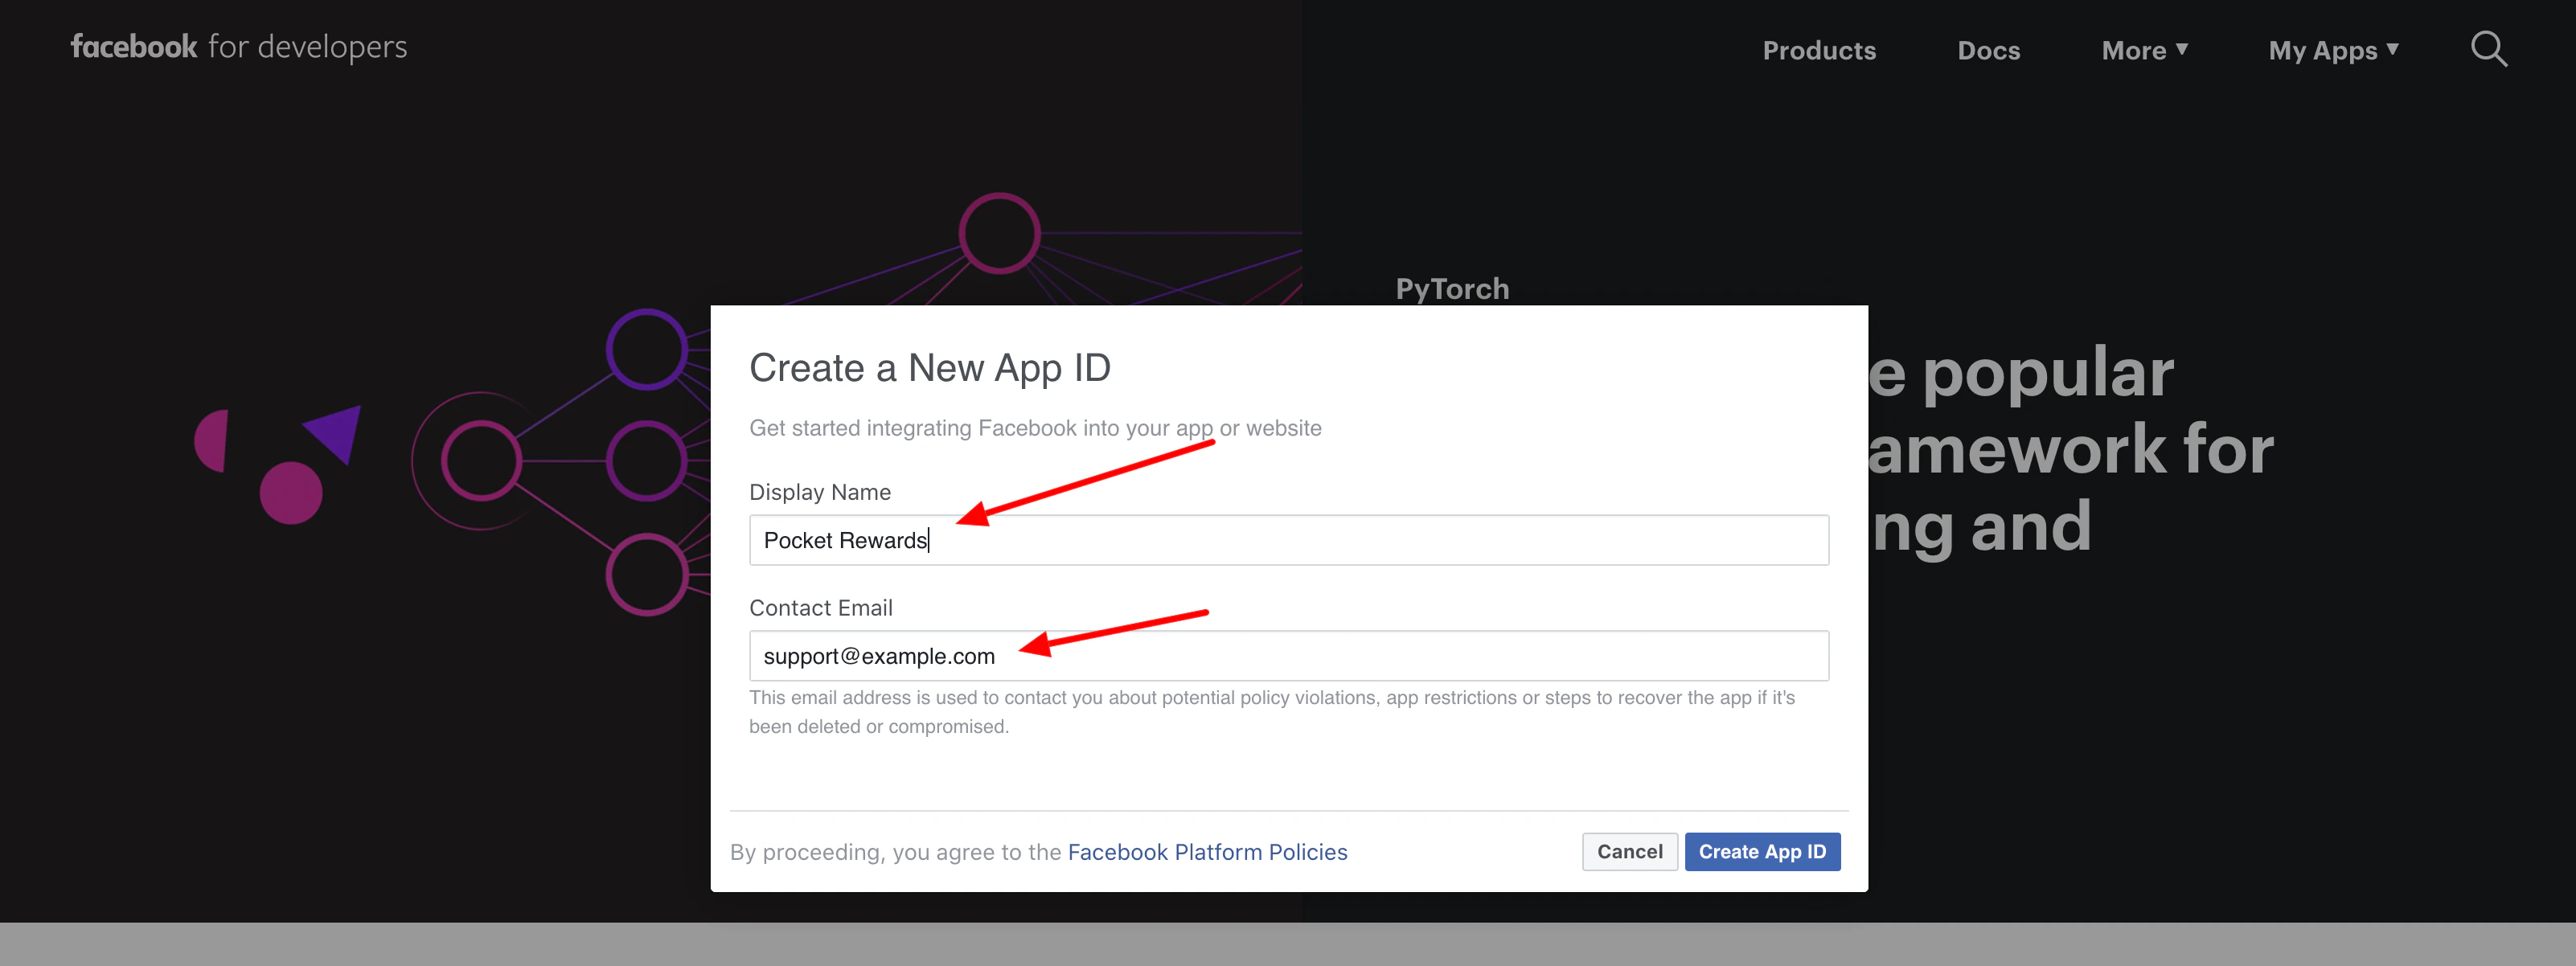Image resolution: width=2576 pixels, height=966 pixels.
Task: Cancel the new app dialog
Action: (1629, 851)
